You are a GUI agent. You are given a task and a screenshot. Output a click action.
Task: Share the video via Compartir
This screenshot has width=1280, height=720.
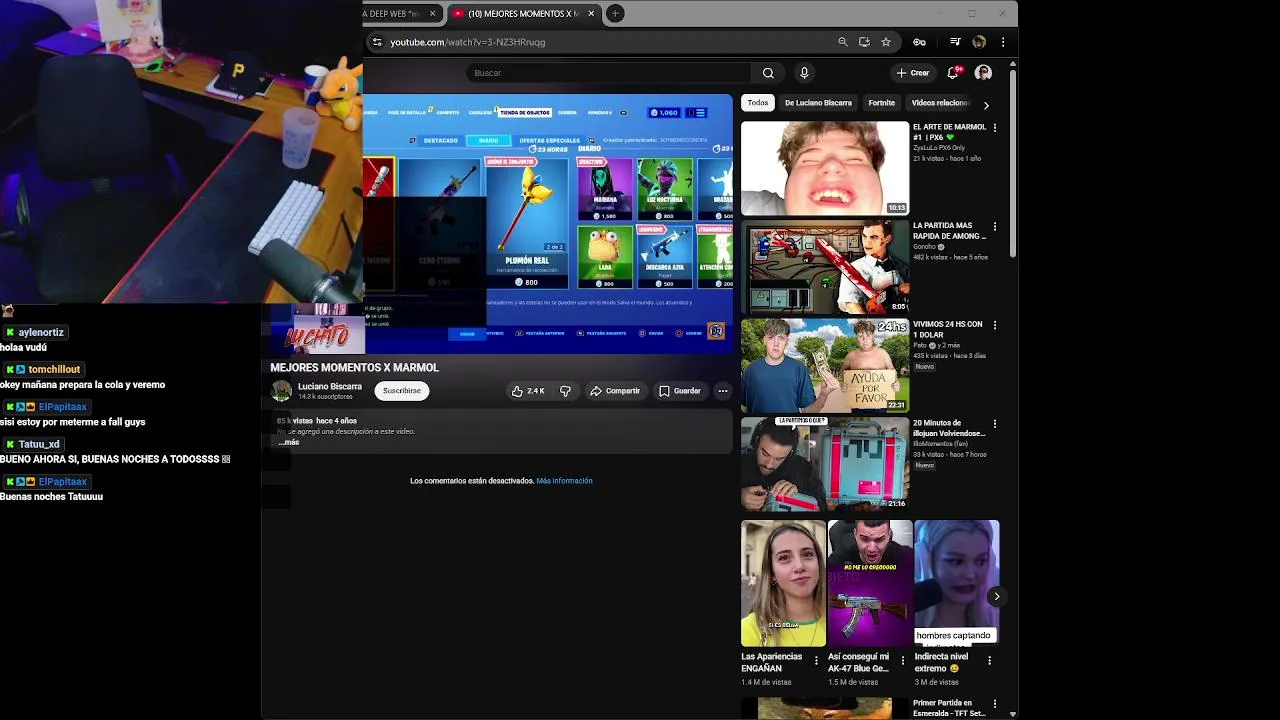pyautogui.click(x=615, y=391)
